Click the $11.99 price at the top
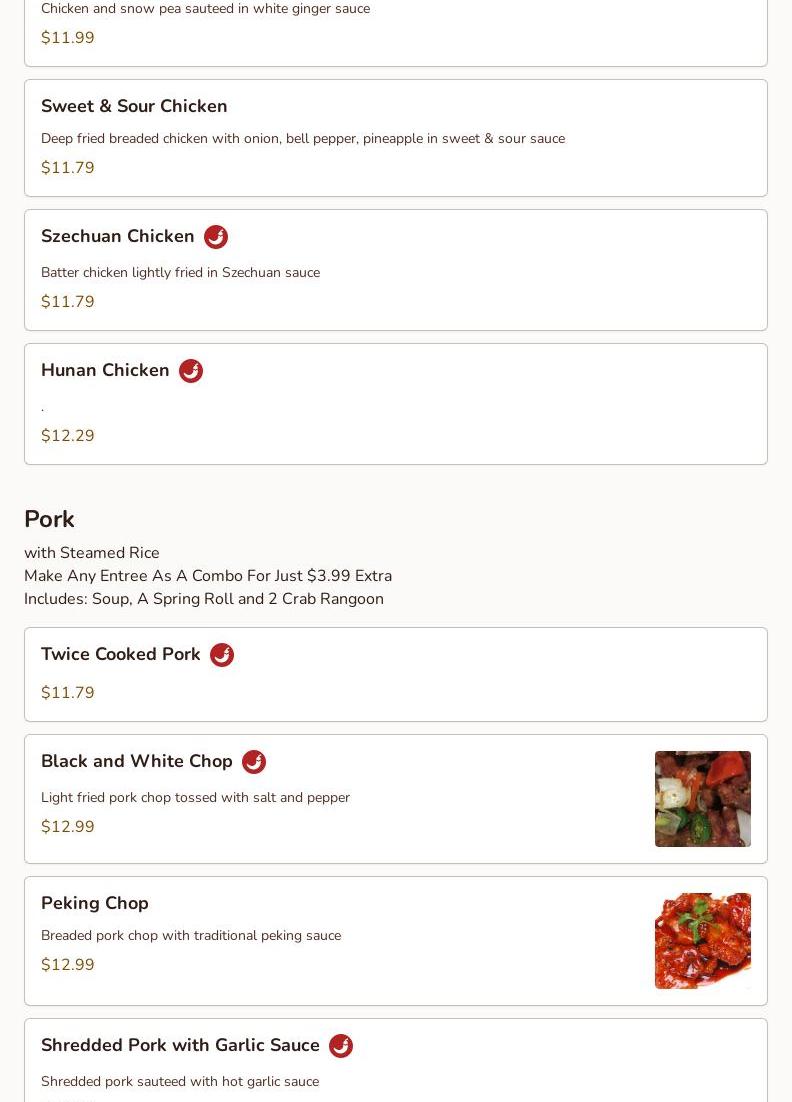 [x=68, y=38]
